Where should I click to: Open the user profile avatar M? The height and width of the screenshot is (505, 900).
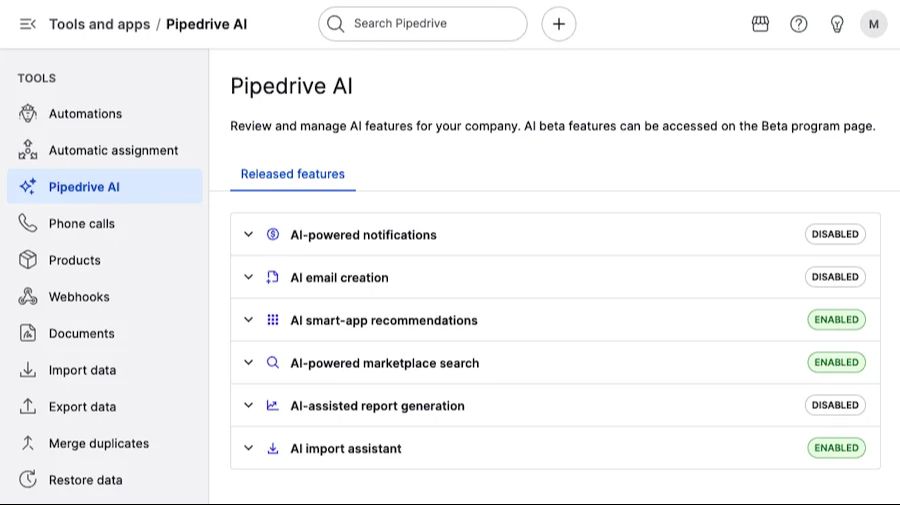click(x=874, y=24)
